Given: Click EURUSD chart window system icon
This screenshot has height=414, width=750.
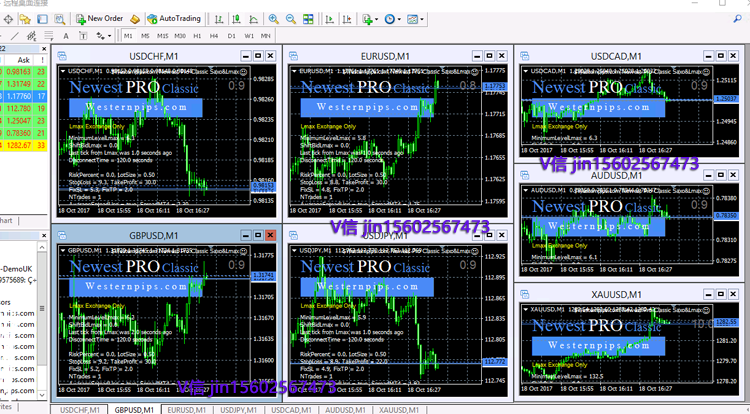Looking at the screenshot, I should coord(294,56).
